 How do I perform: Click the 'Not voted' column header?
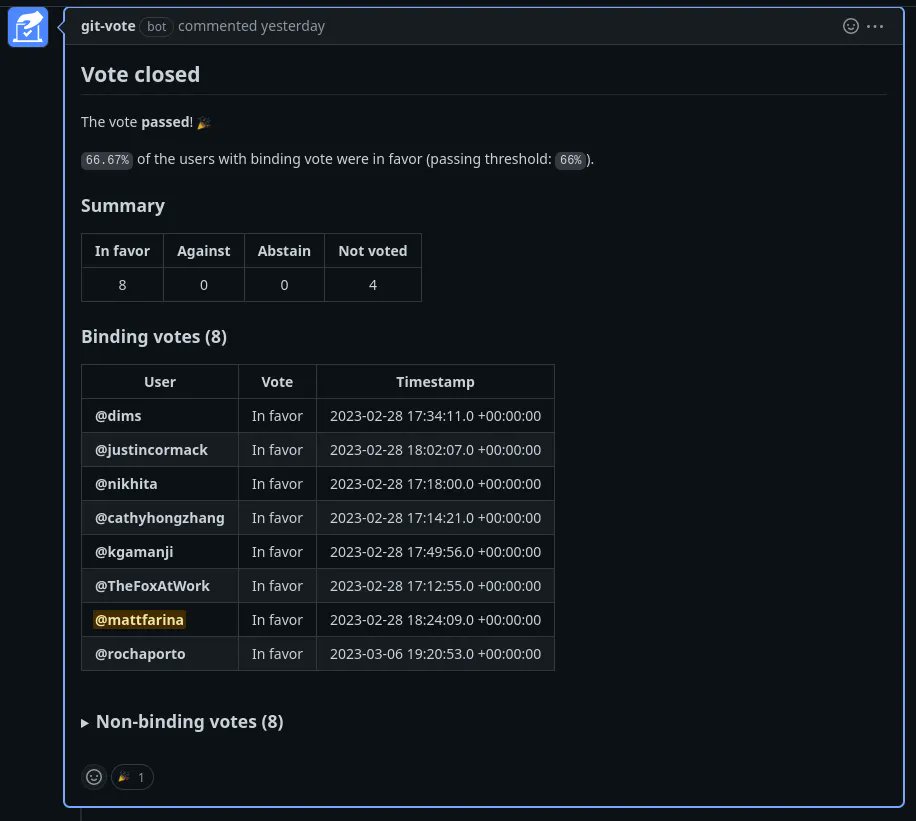(373, 251)
